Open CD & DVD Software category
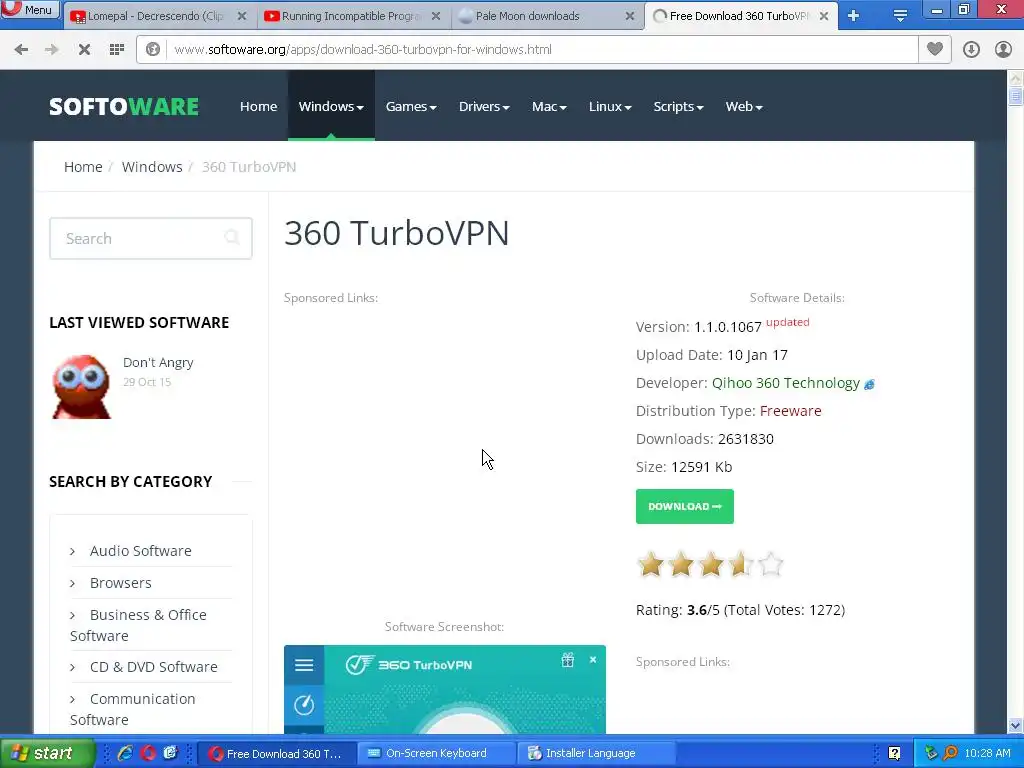 153,667
